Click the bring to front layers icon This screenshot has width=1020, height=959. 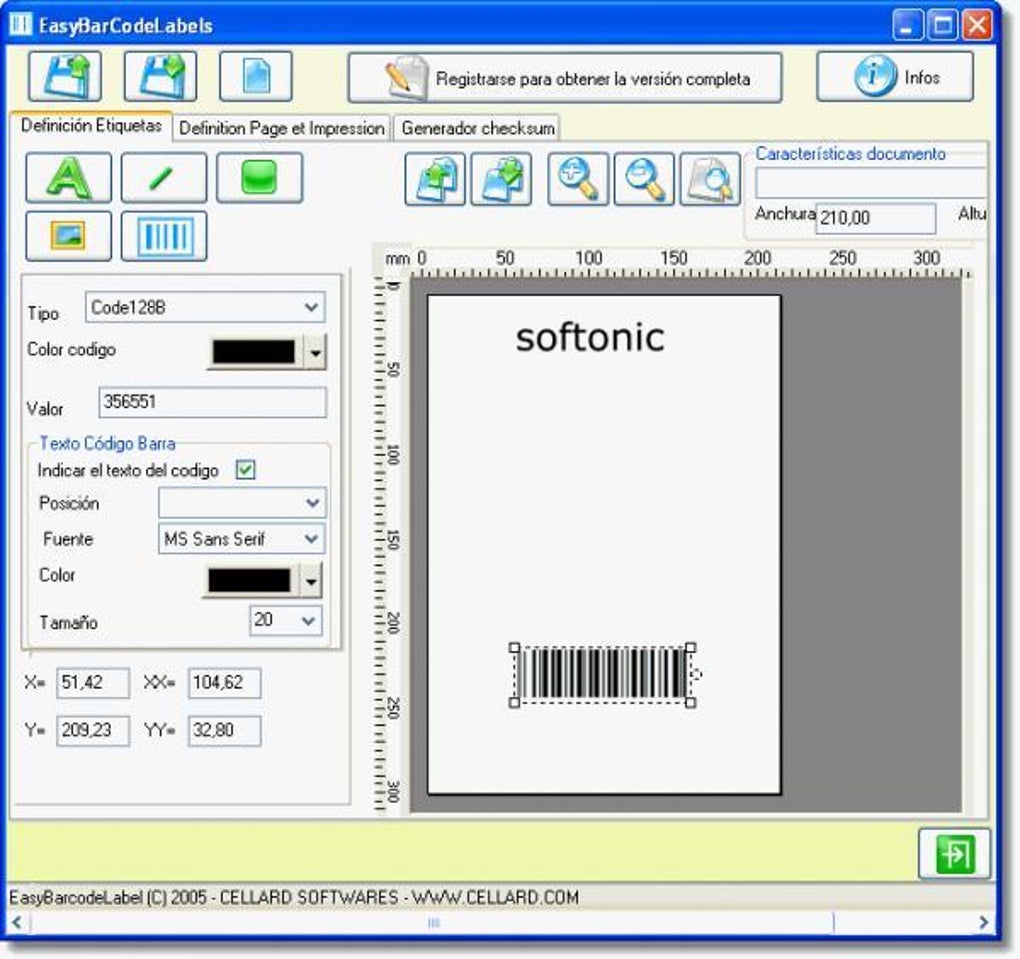pos(435,179)
